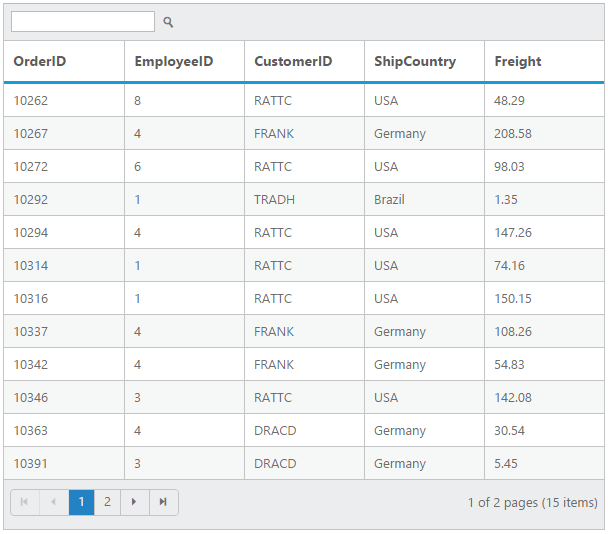
Task: Click the OrderID 10391 cell
Action: 31,463
